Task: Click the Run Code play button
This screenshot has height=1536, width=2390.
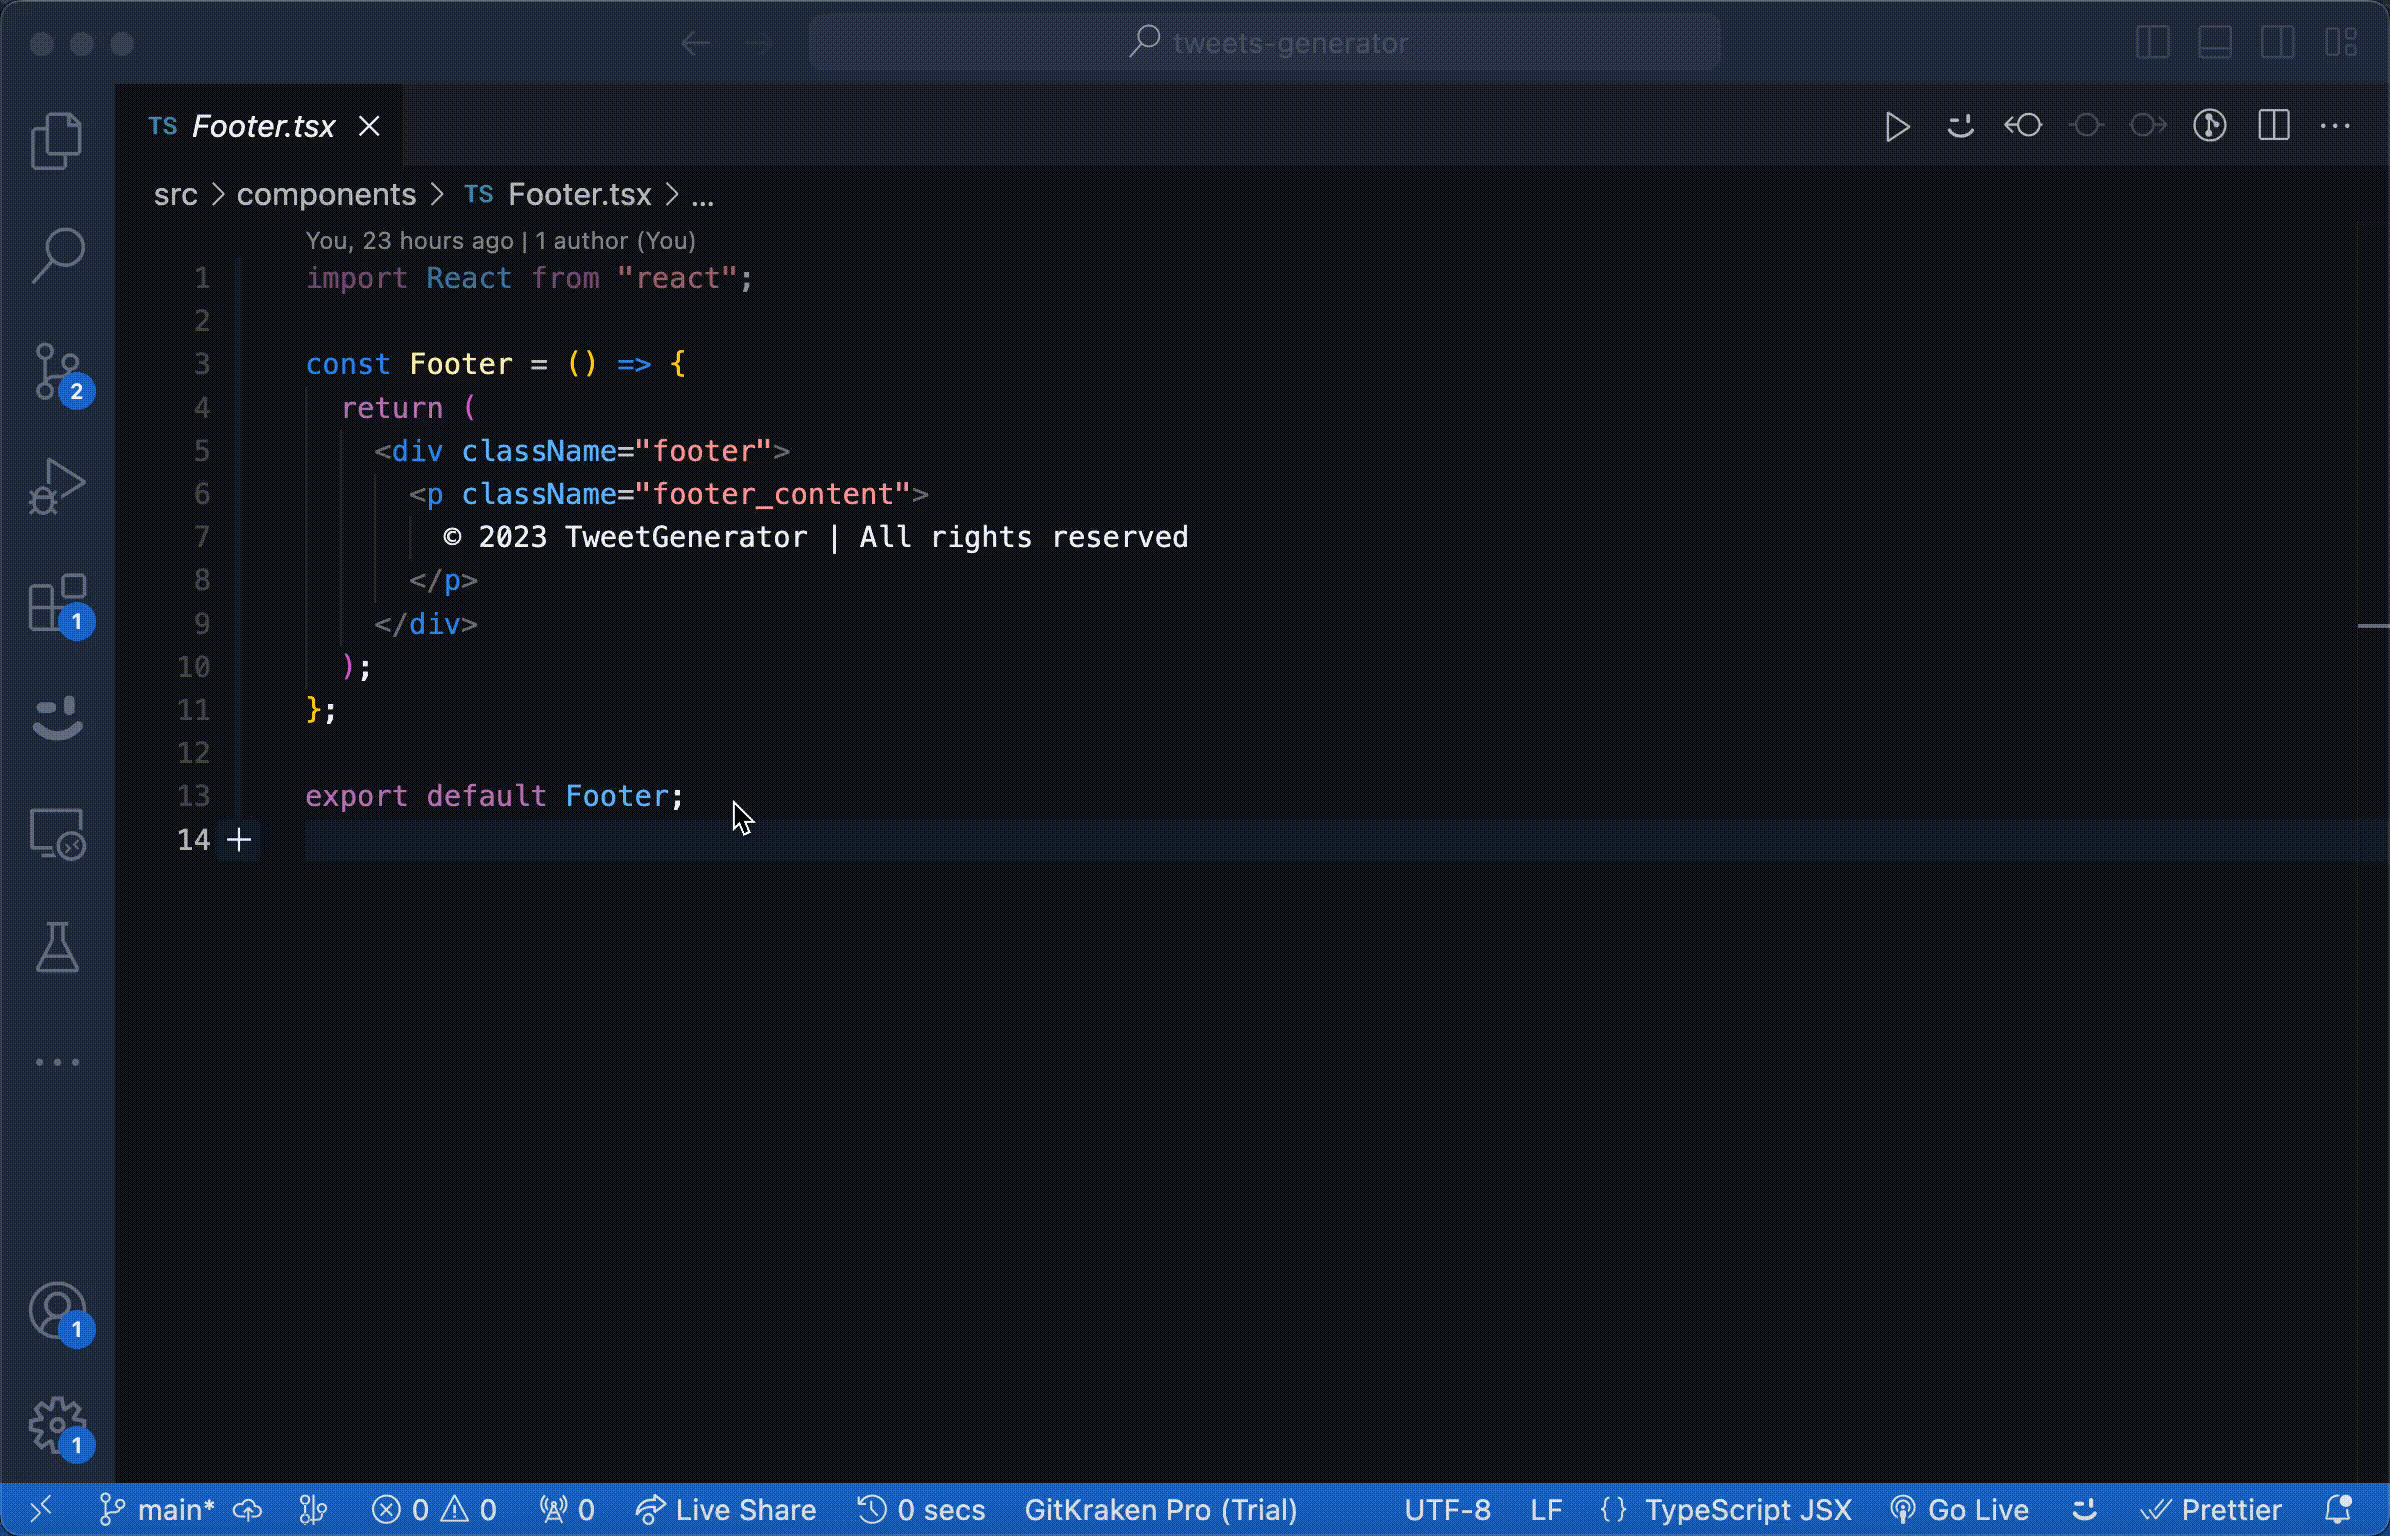Action: click(x=1897, y=126)
